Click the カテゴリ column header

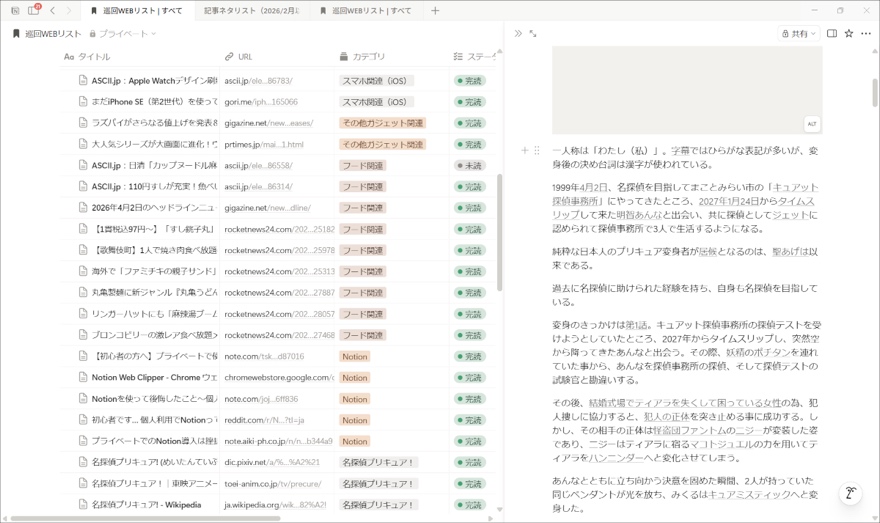point(368,57)
